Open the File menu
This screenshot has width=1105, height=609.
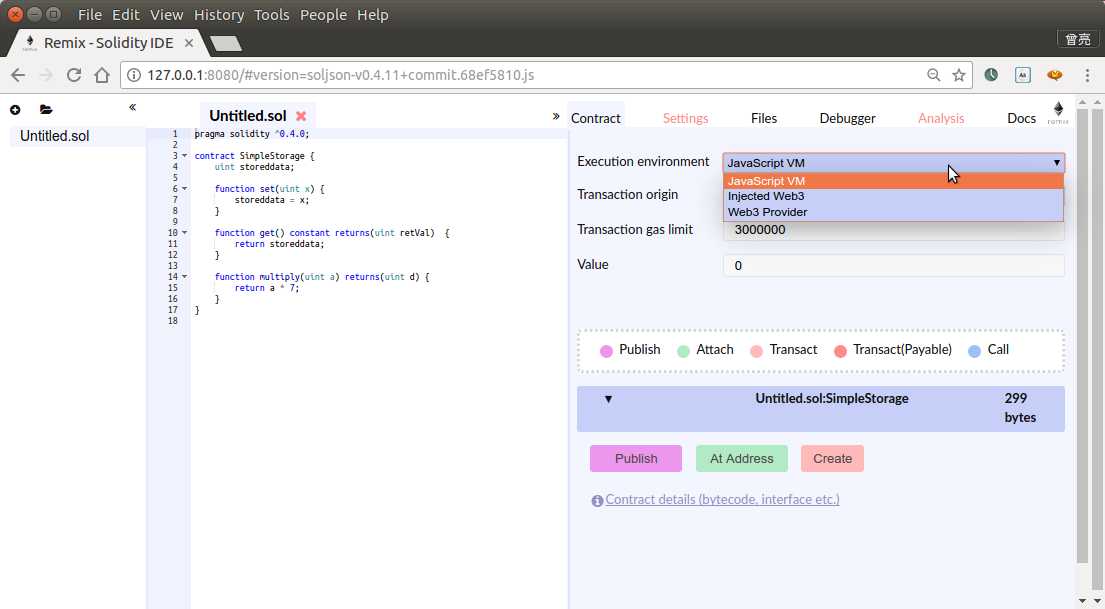[x=89, y=15]
